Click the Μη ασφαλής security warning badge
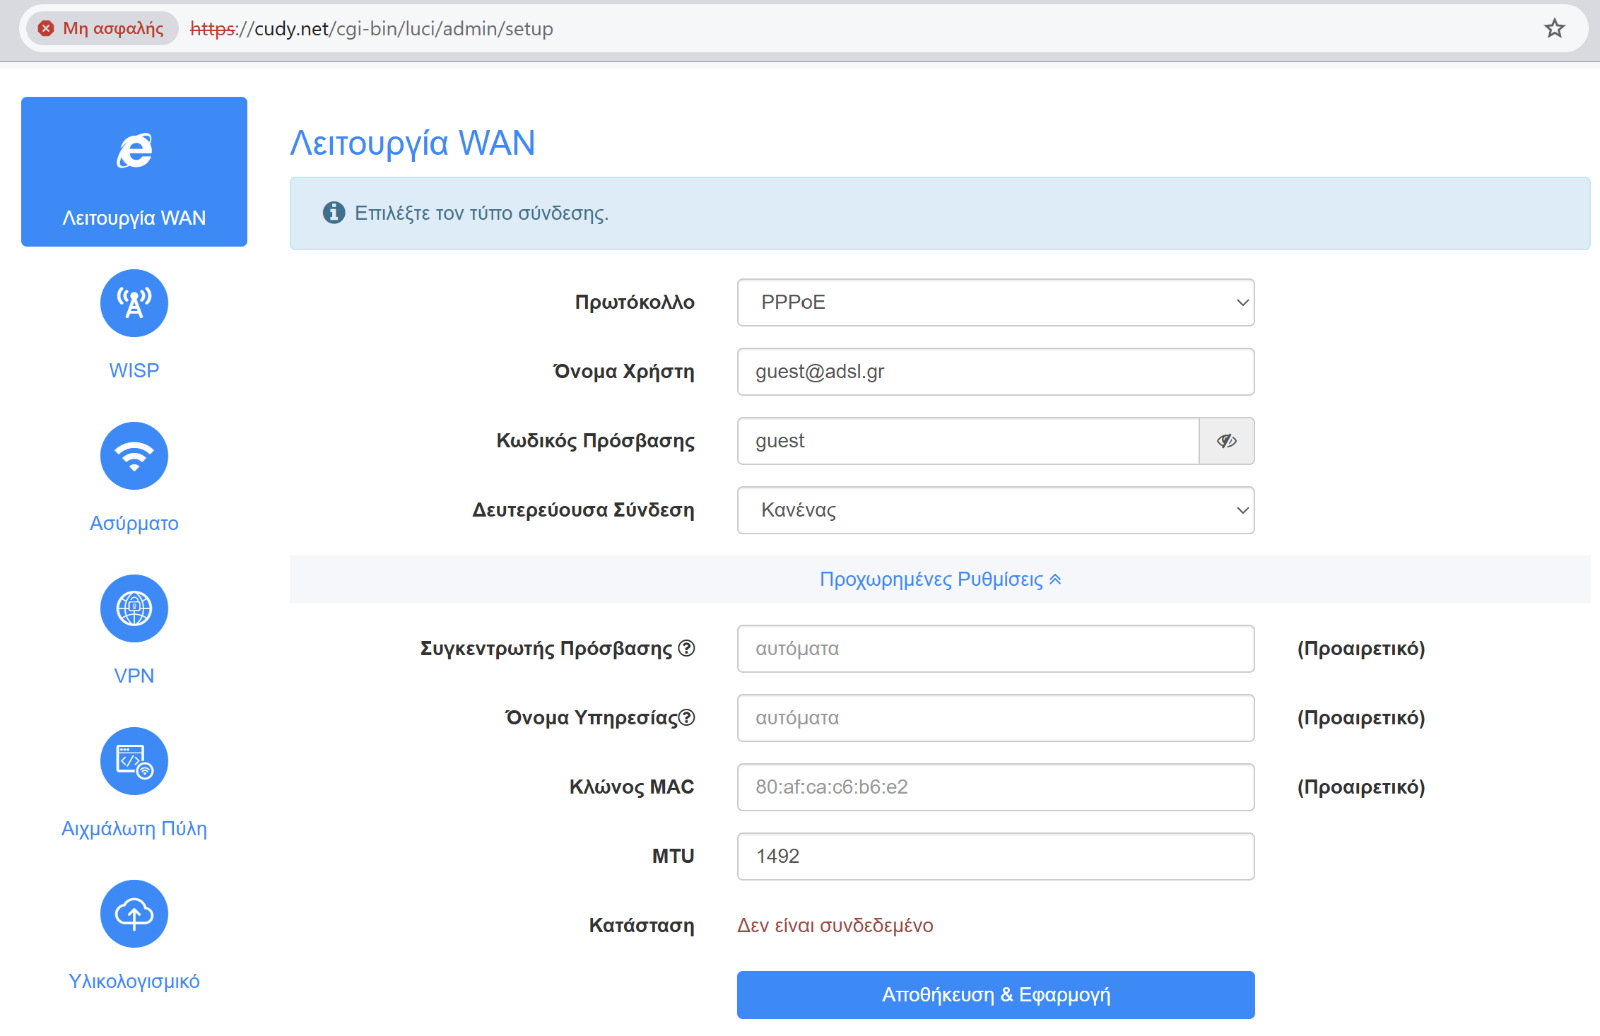1600x1036 pixels. [101, 28]
